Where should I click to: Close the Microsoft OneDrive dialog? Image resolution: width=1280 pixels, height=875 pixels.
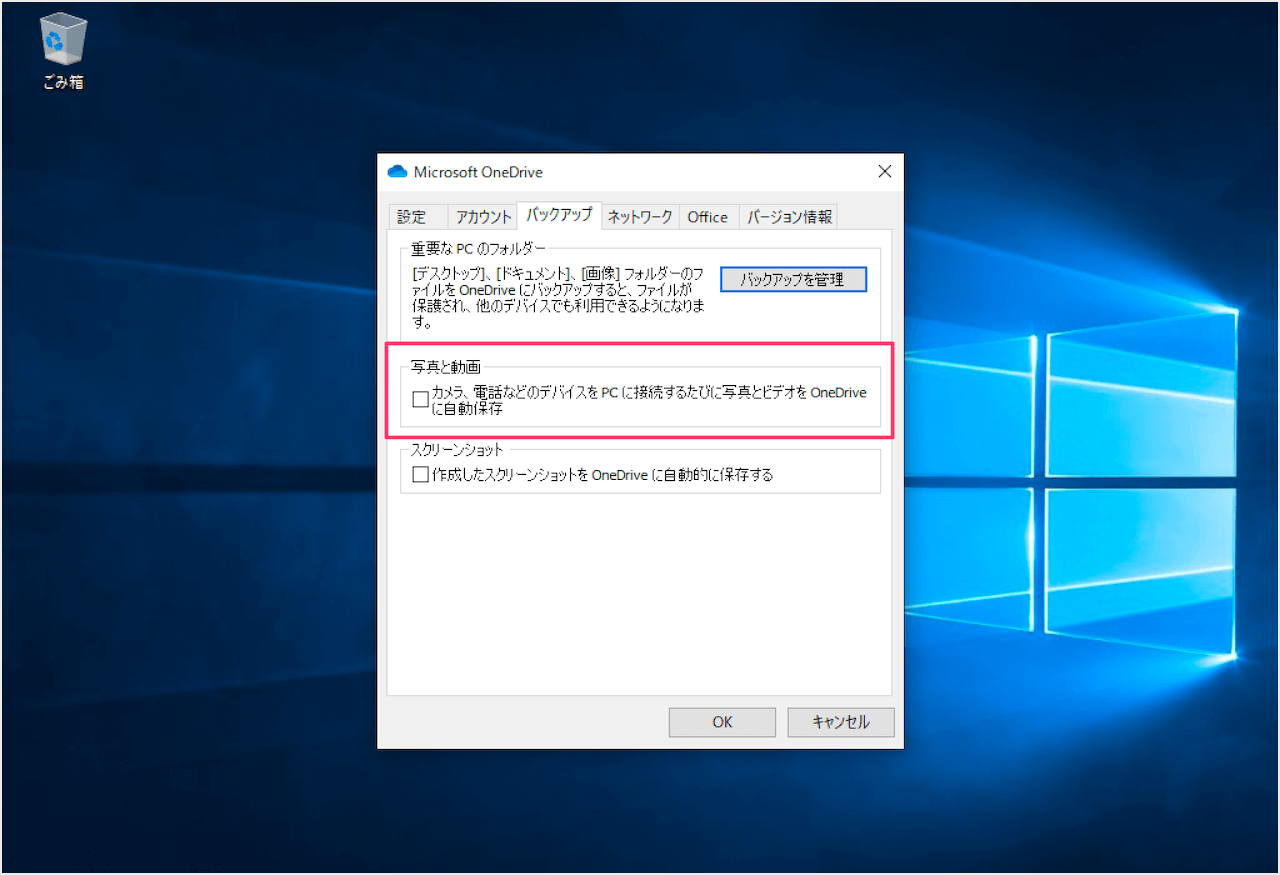click(884, 172)
